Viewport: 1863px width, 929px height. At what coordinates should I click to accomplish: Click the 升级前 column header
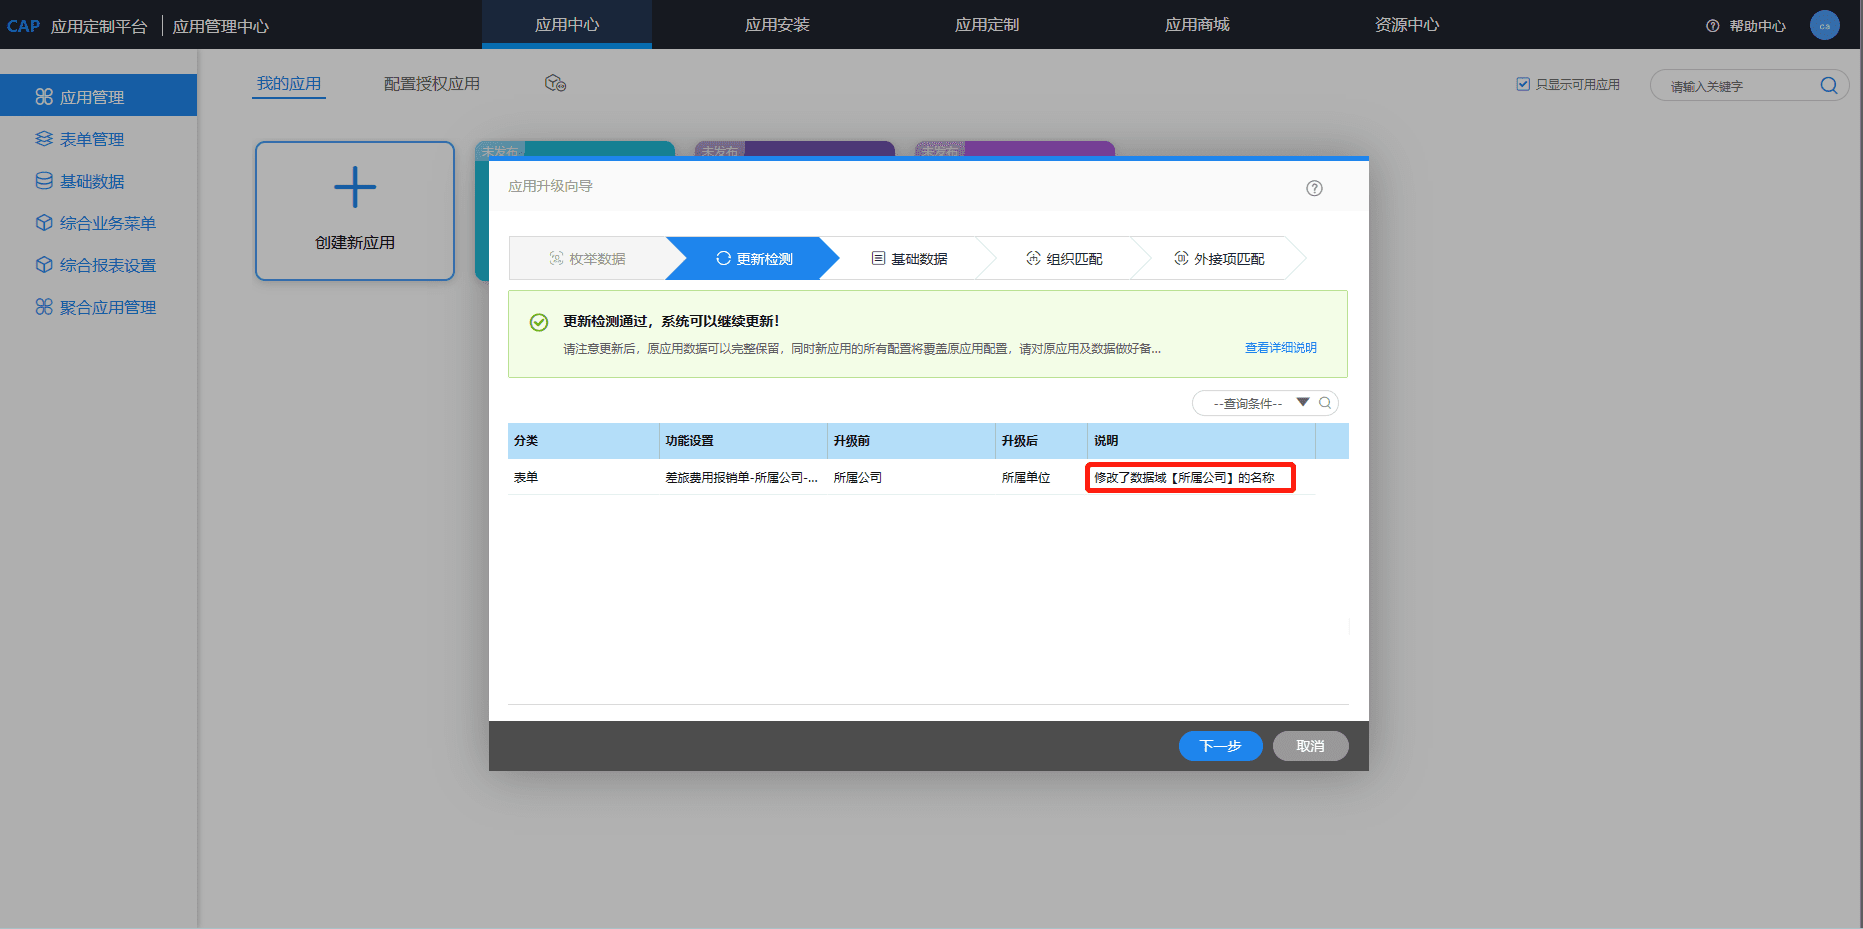(x=911, y=441)
